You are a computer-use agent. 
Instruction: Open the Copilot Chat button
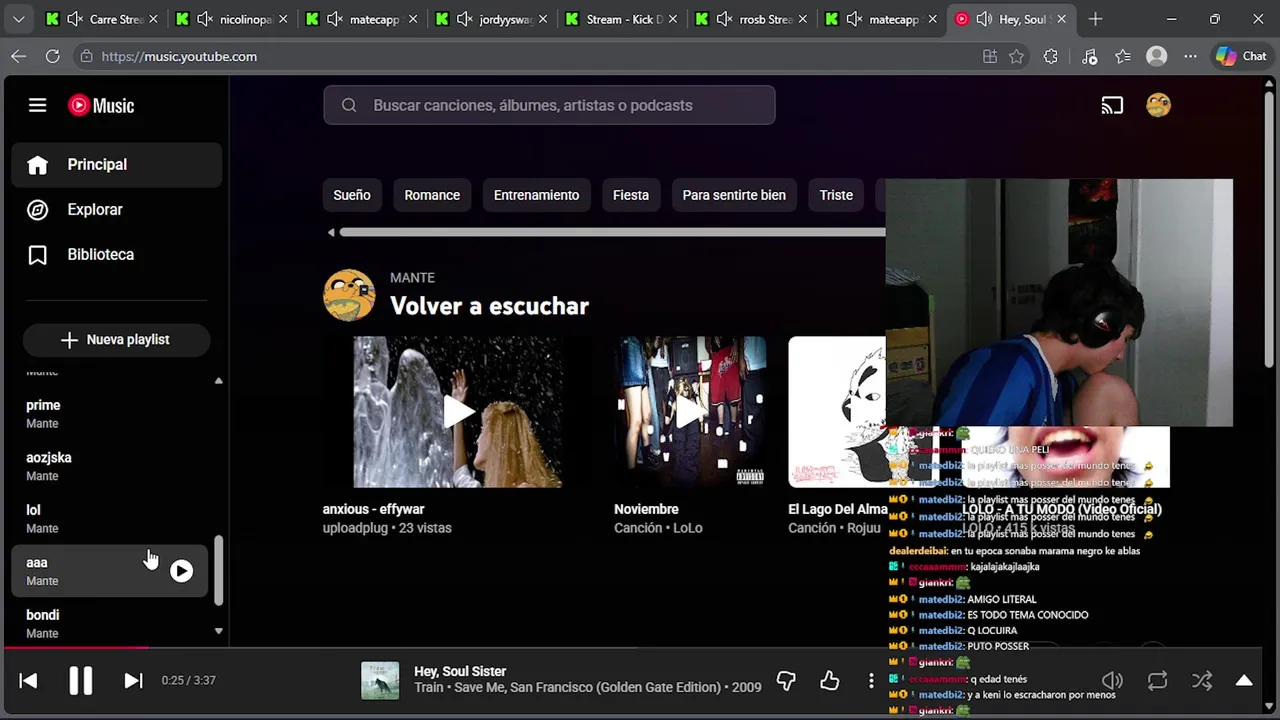coord(1241,56)
